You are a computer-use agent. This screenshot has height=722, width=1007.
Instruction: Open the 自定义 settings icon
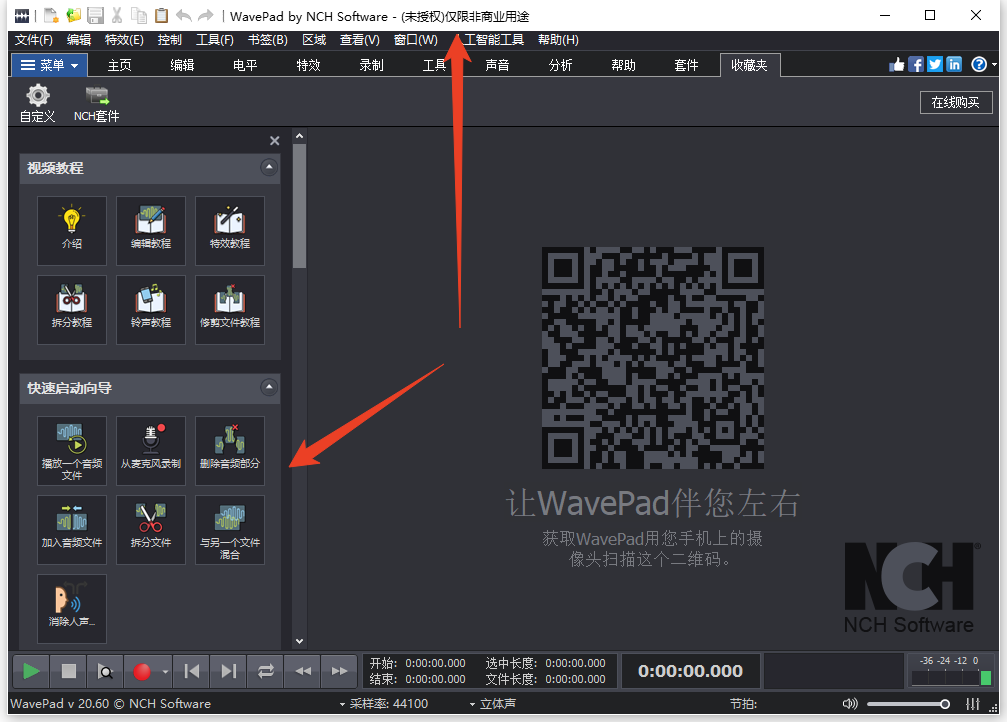(36, 101)
